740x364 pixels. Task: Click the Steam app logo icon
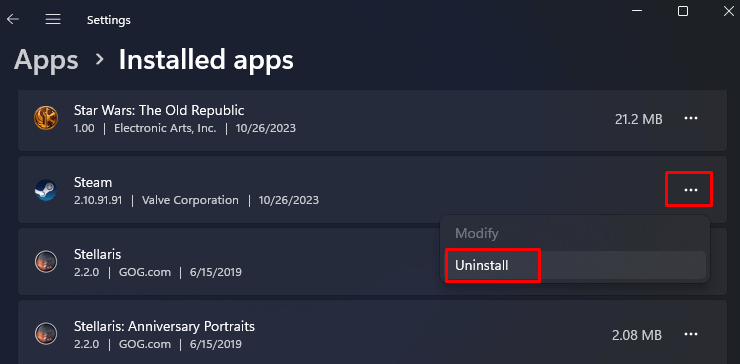click(46, 190)
